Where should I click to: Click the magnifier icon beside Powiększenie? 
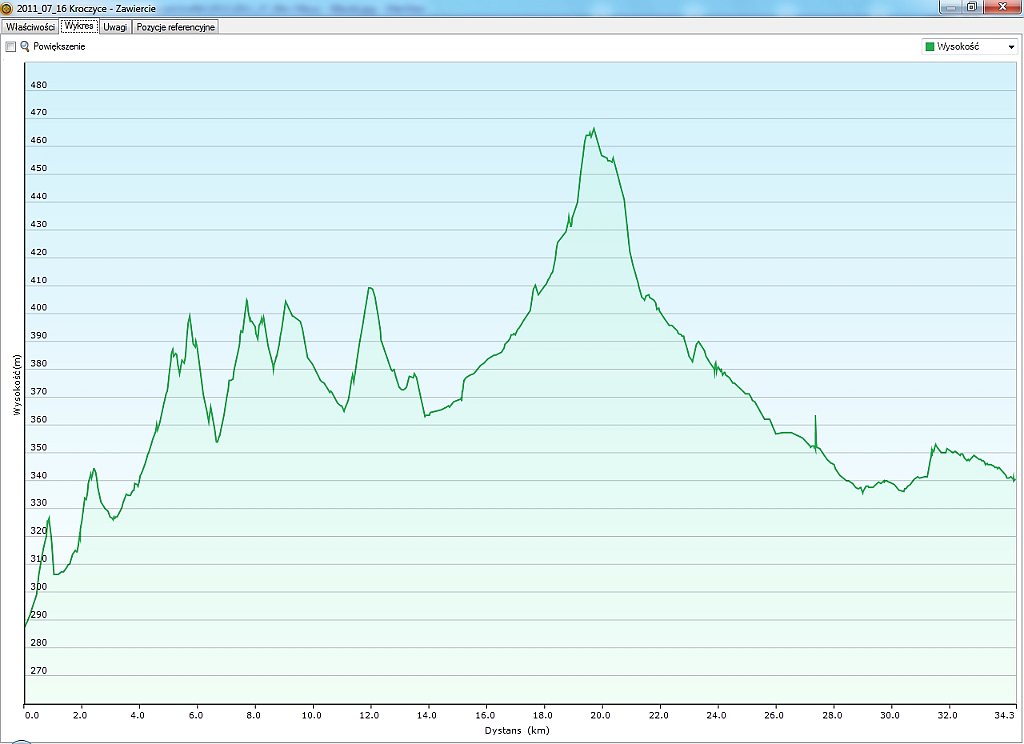click(x=25, y=47)
